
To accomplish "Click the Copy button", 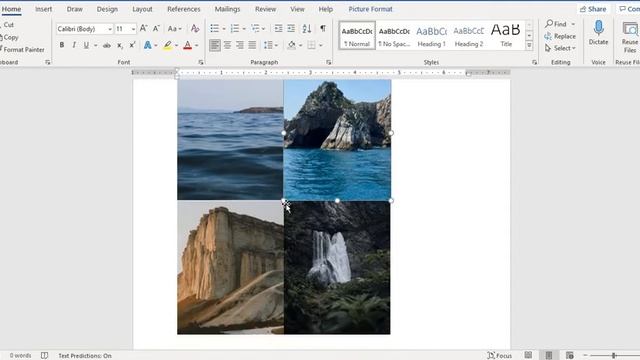I will [x=10, y=37].
